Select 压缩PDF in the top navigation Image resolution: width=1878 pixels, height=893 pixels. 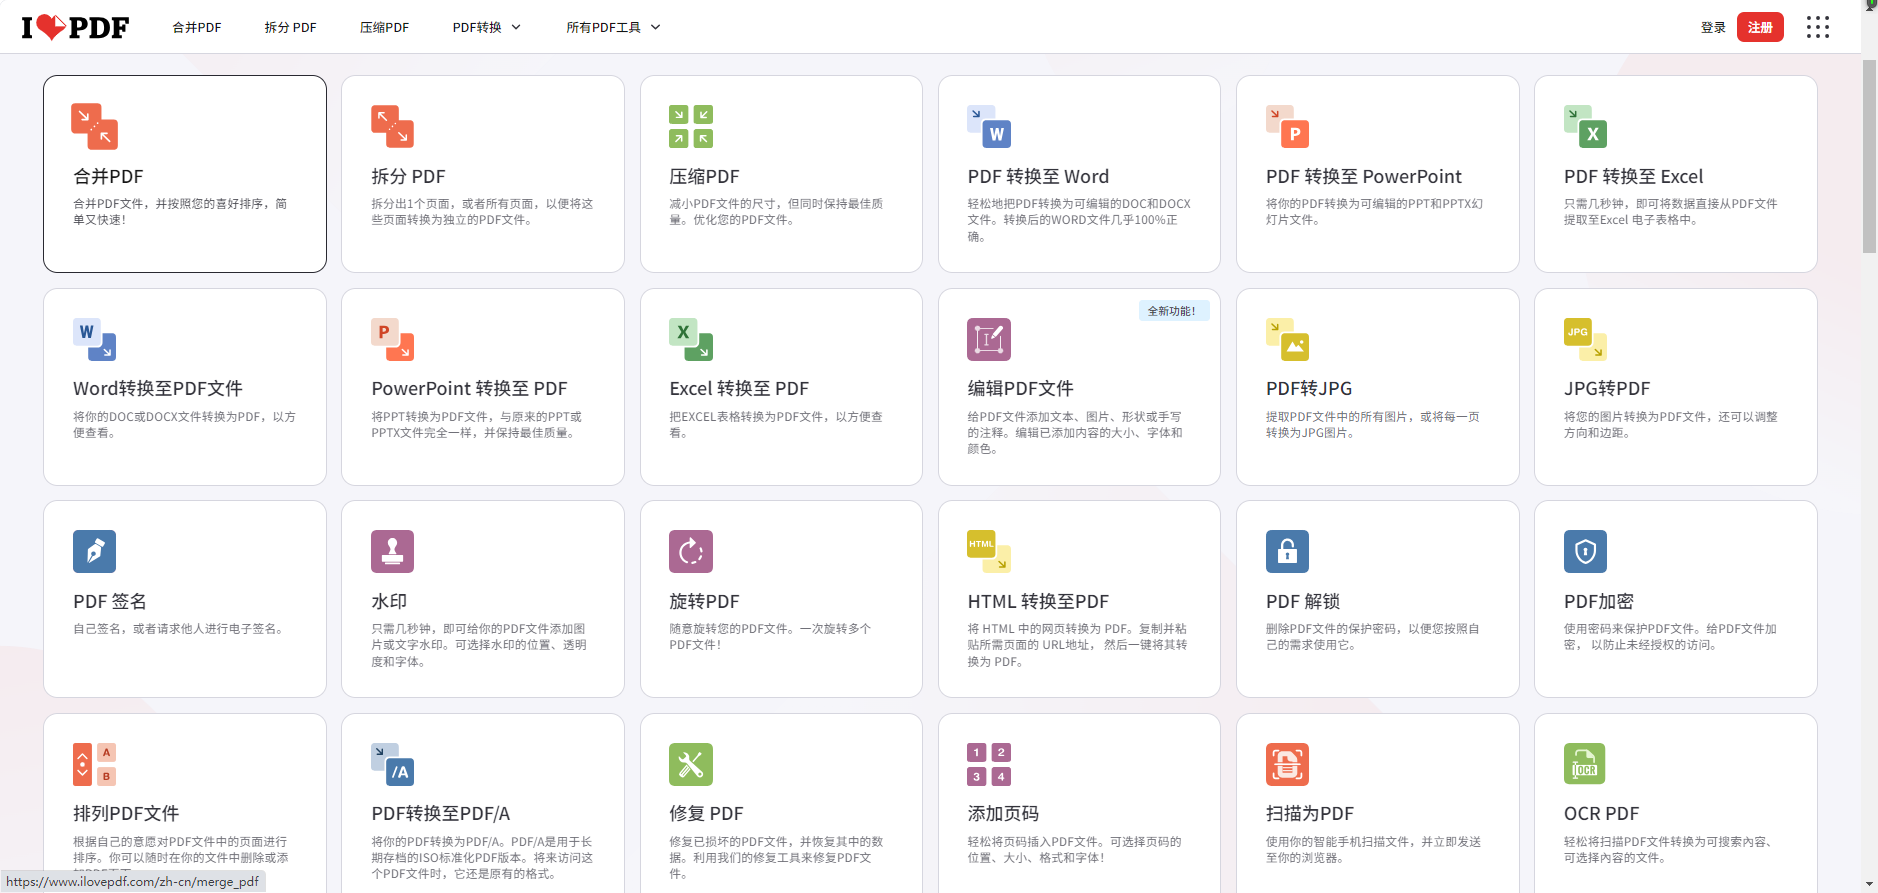384,27
